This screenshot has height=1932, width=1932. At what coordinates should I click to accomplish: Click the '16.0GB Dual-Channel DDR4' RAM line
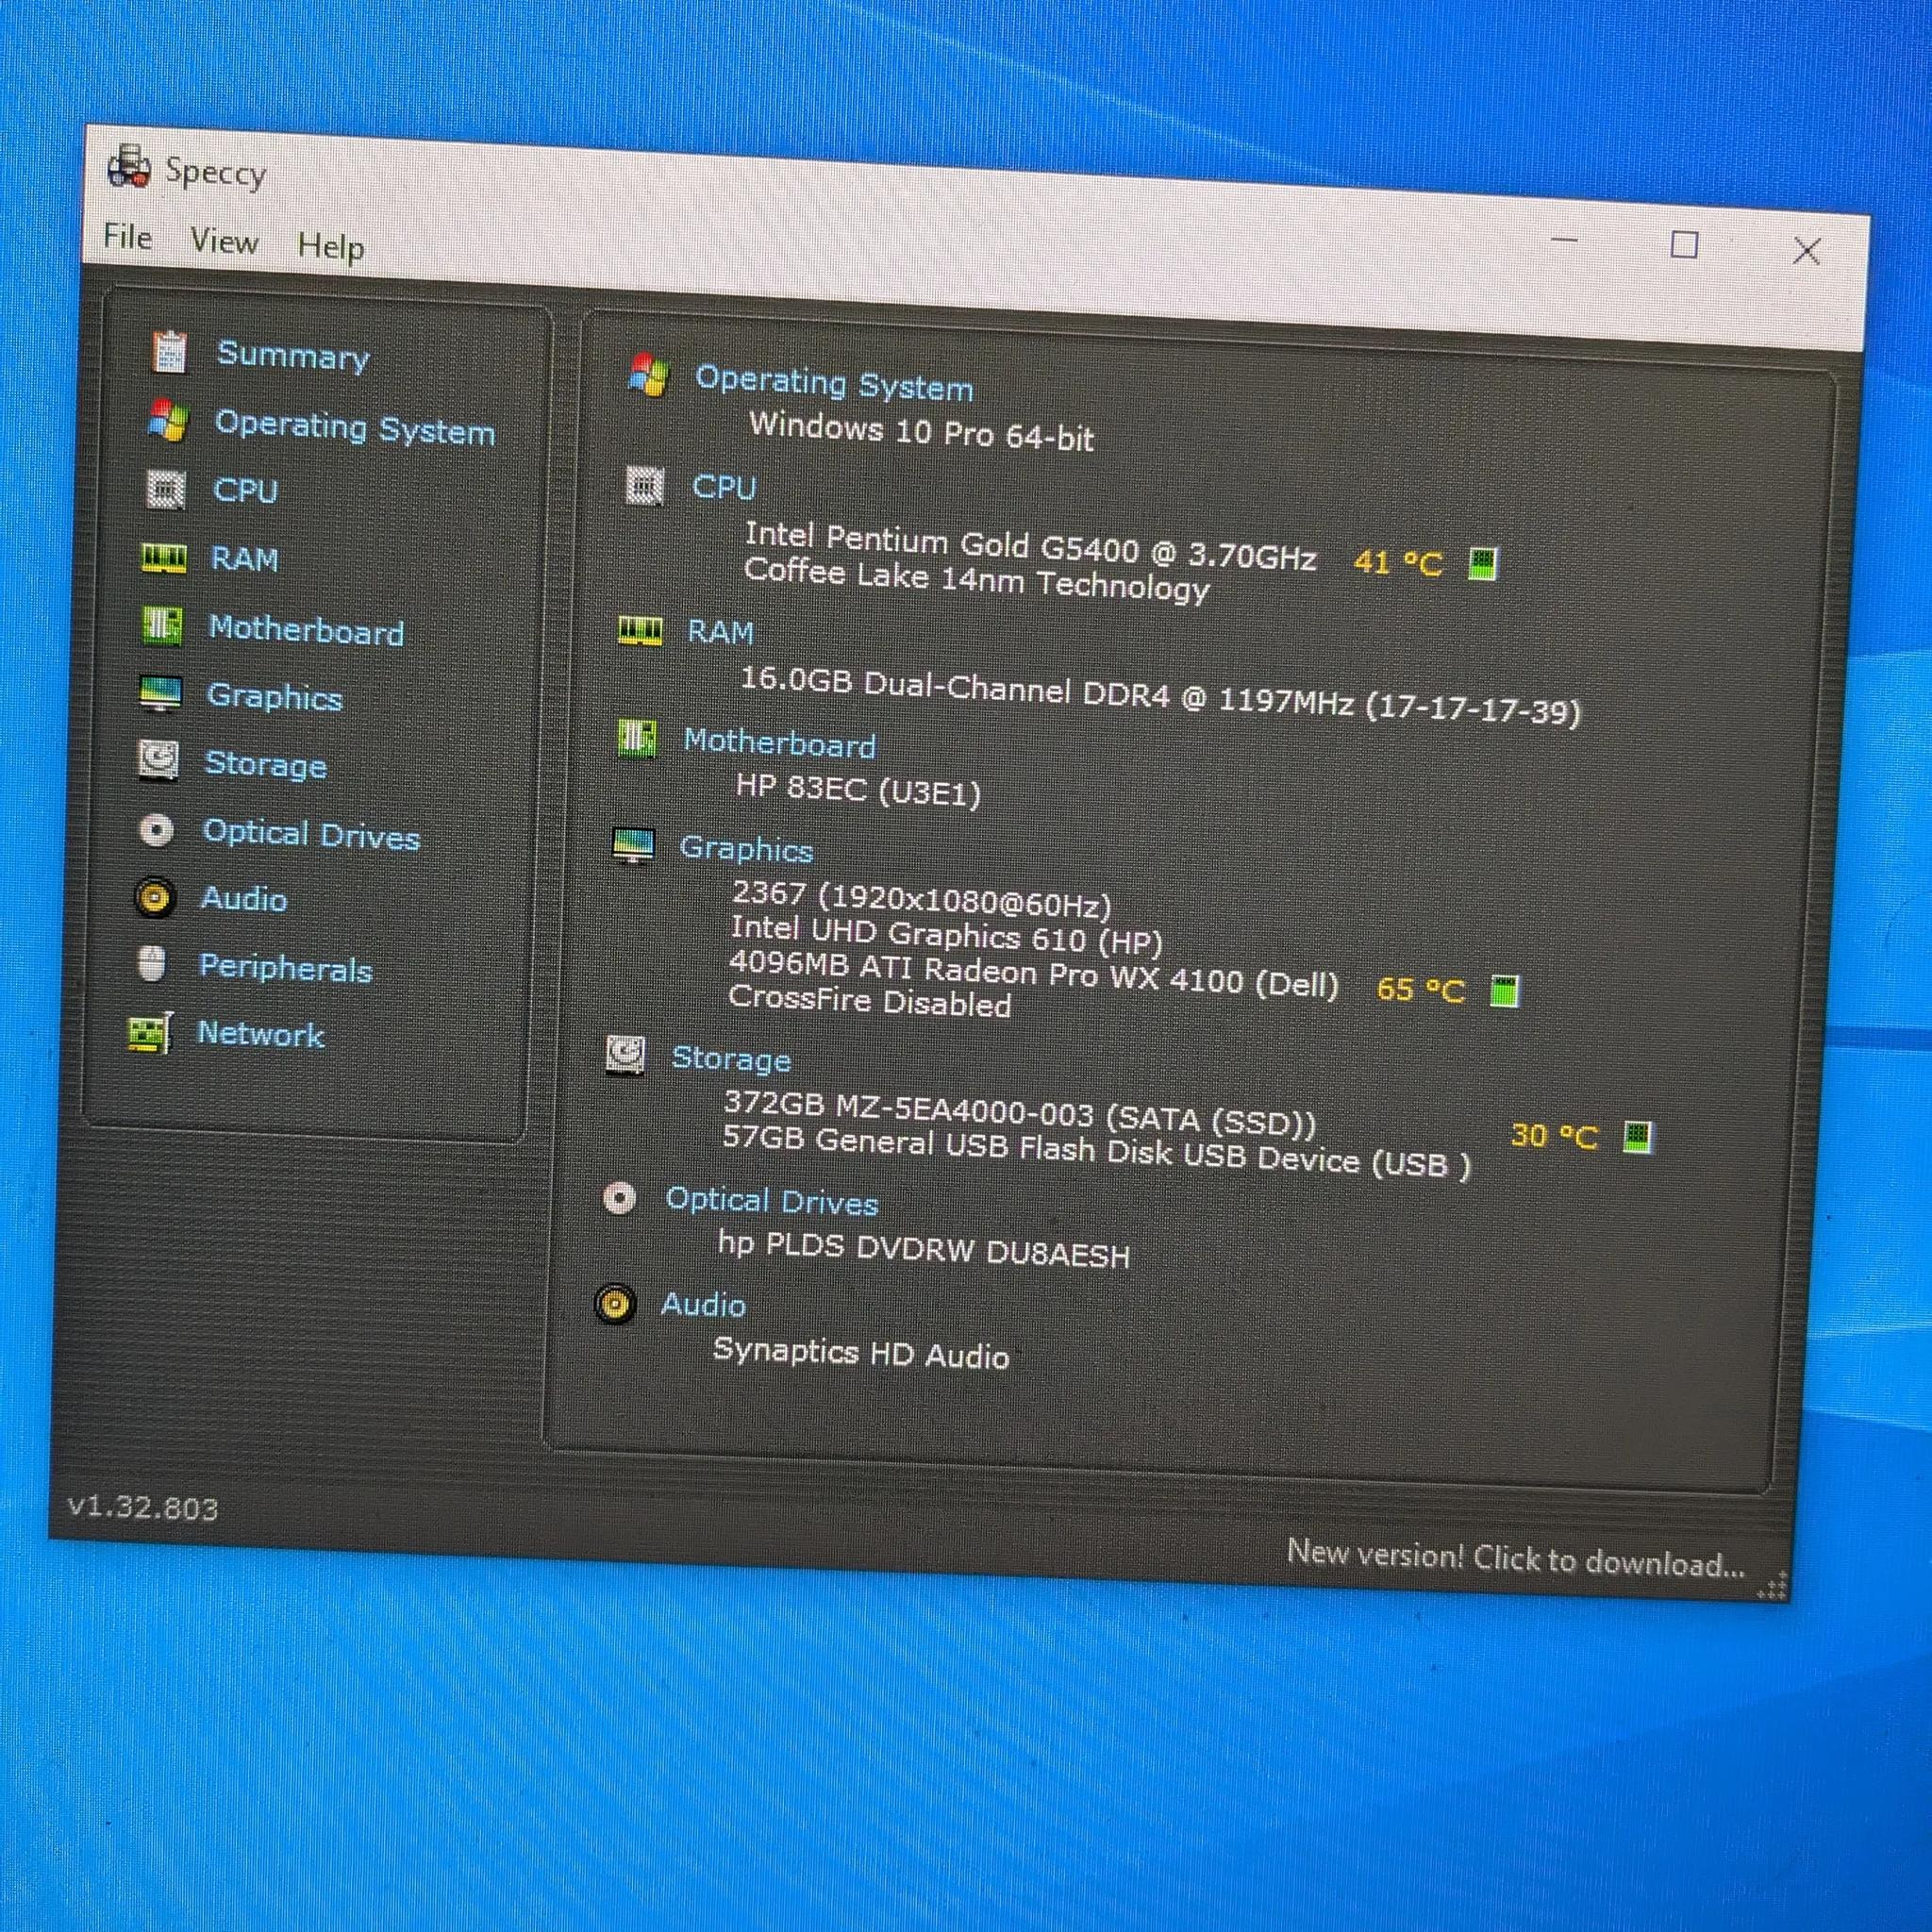coord(1161,694)
